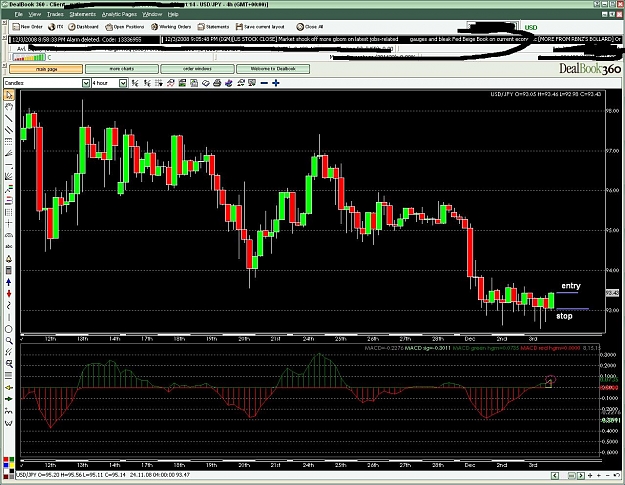Open the Analytic Pages menu
The height and width of the screenshot is (485, 625).
click(x=119, y=14)
